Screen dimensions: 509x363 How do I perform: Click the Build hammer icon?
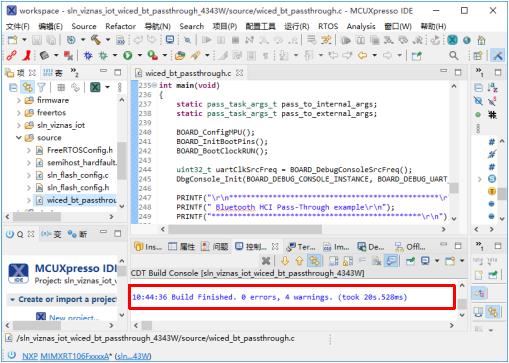(96, 40)
